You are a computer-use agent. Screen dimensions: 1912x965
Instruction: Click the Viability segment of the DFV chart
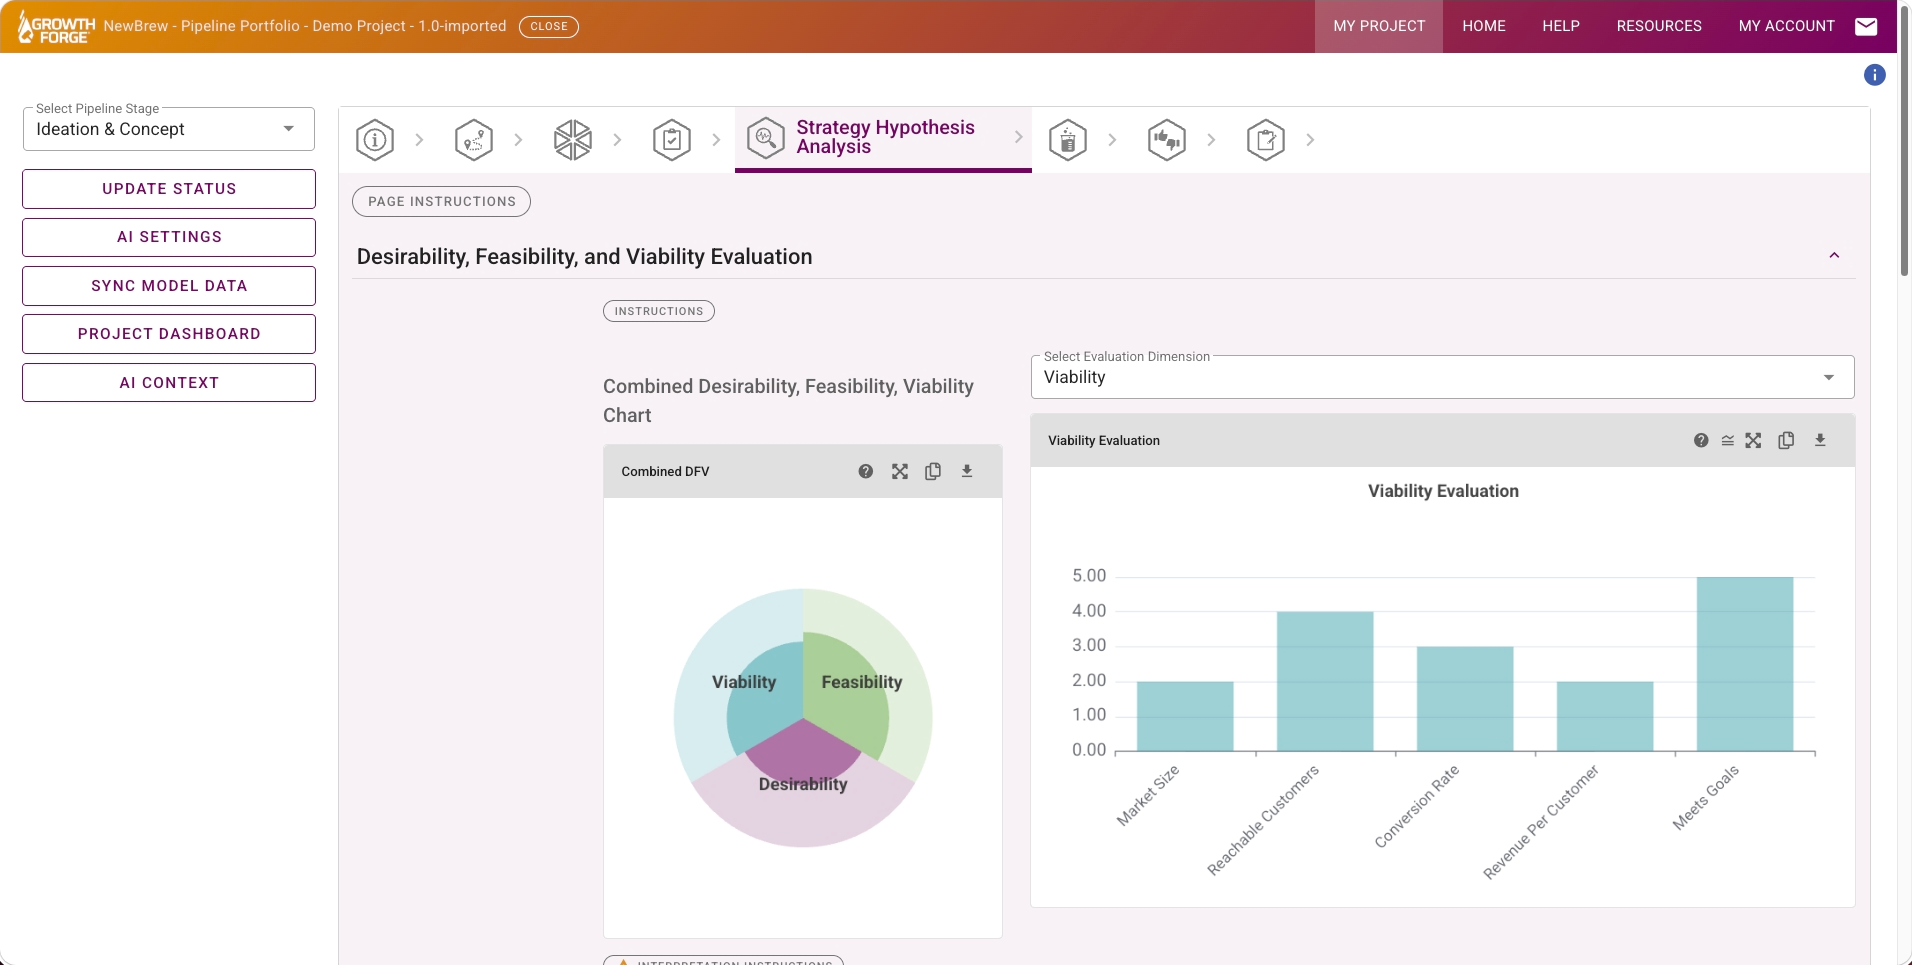pos(766,698)
